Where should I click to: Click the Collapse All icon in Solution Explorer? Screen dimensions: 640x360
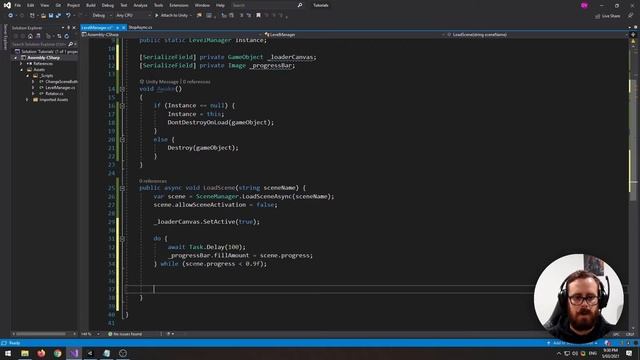point(59,36)
